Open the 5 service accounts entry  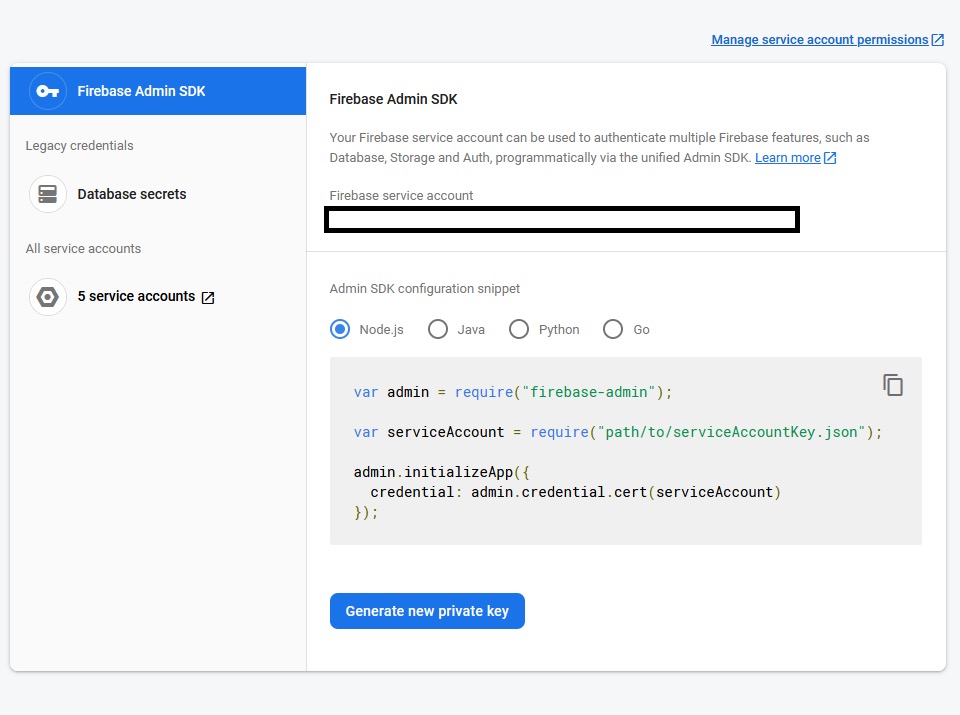136,297
